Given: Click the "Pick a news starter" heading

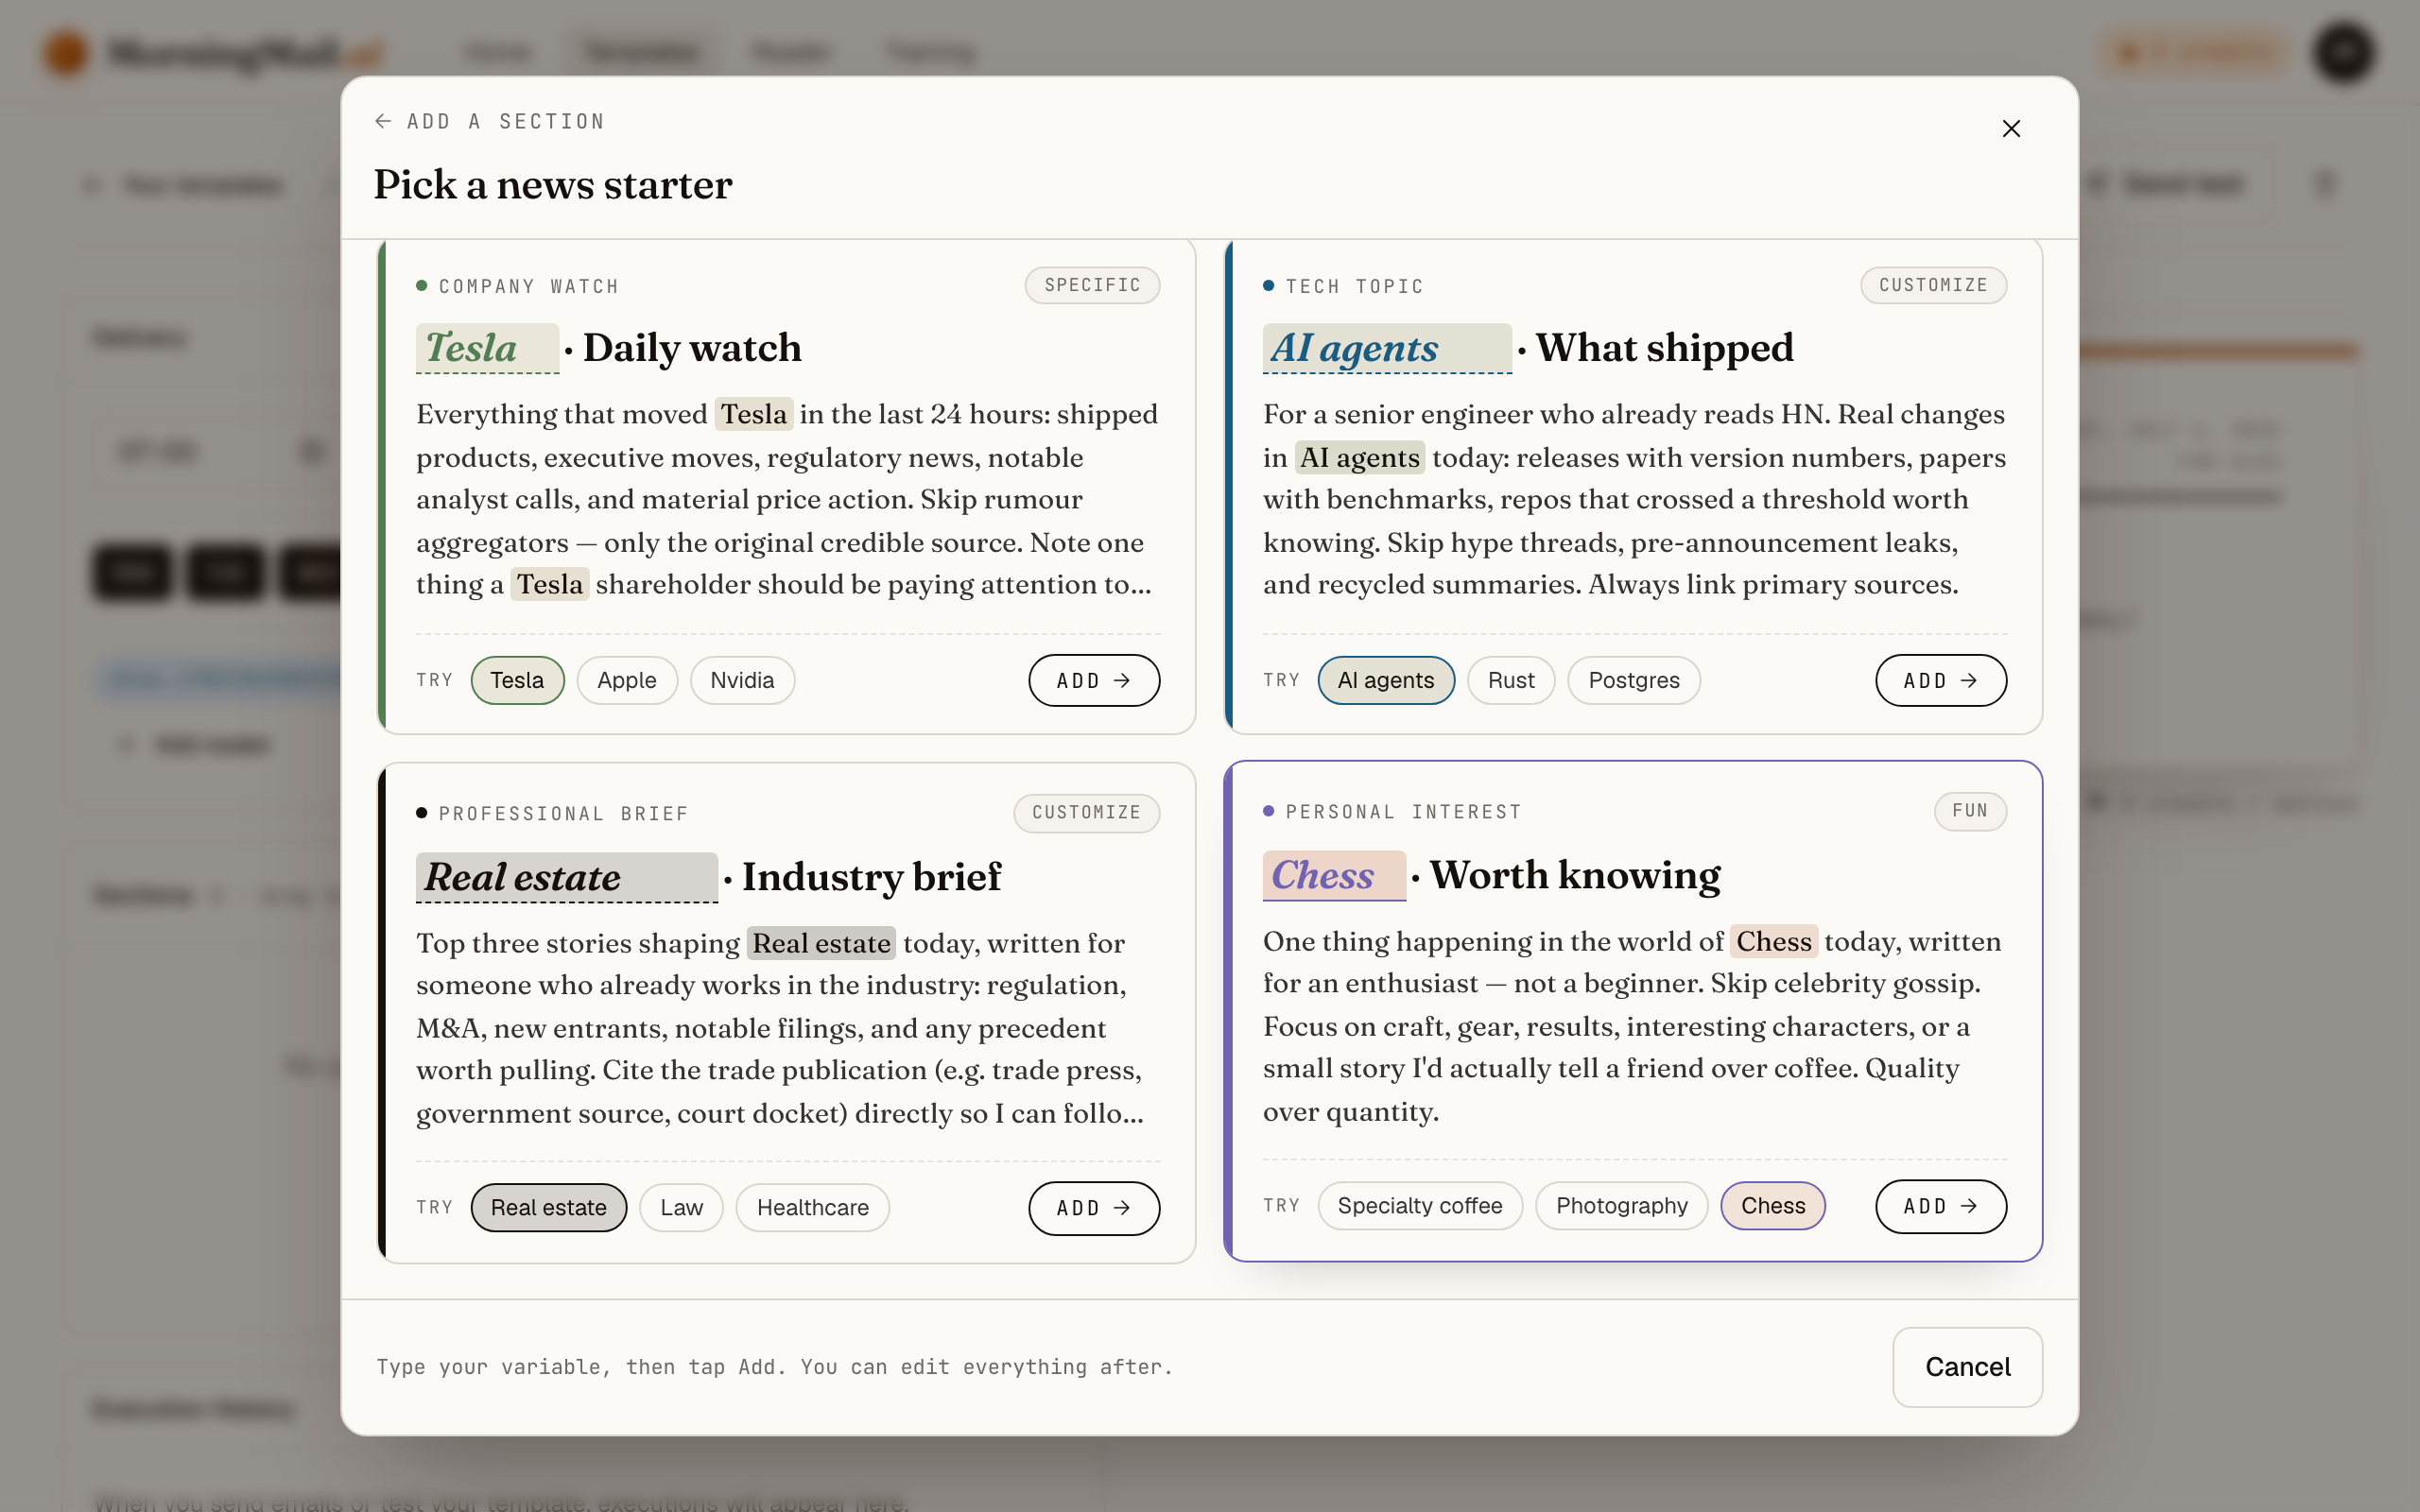Looking at the screenshot, I should click(553, 185).
